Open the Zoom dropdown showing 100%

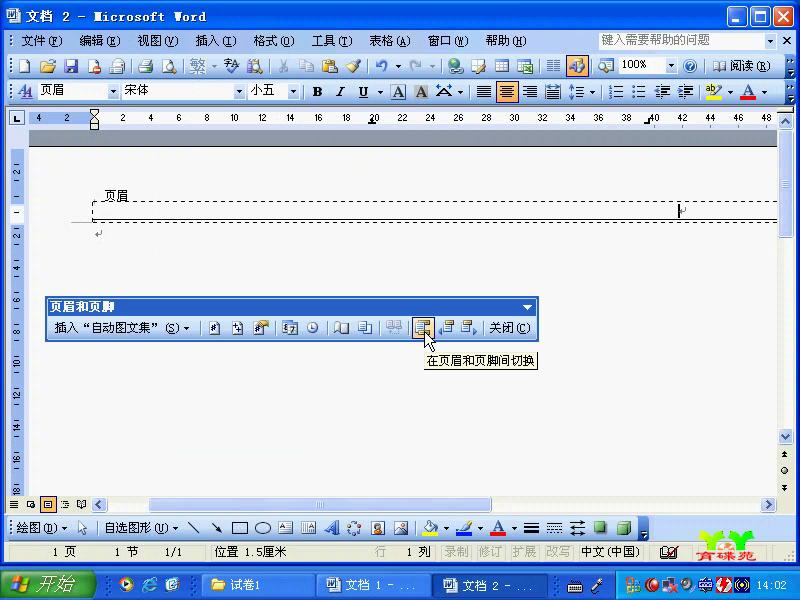(671, 65)
